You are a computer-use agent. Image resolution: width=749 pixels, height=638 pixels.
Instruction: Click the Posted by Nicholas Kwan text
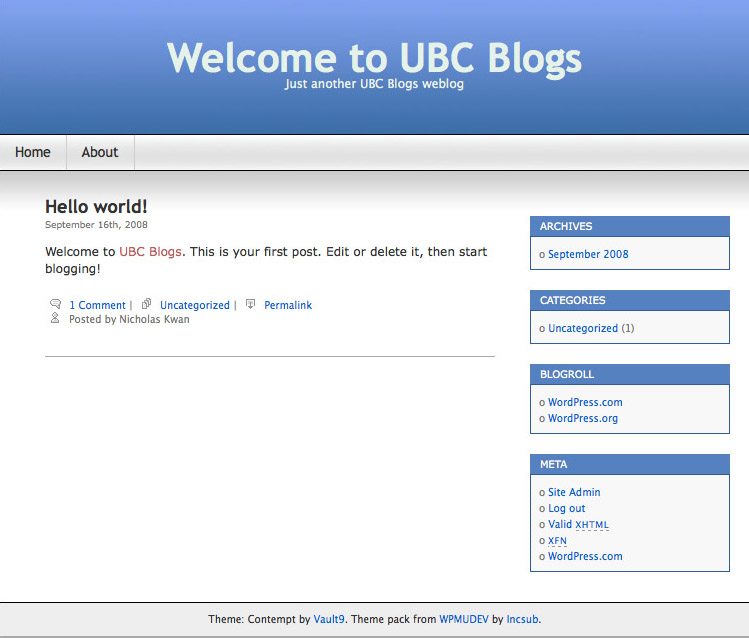pos(129,319)
